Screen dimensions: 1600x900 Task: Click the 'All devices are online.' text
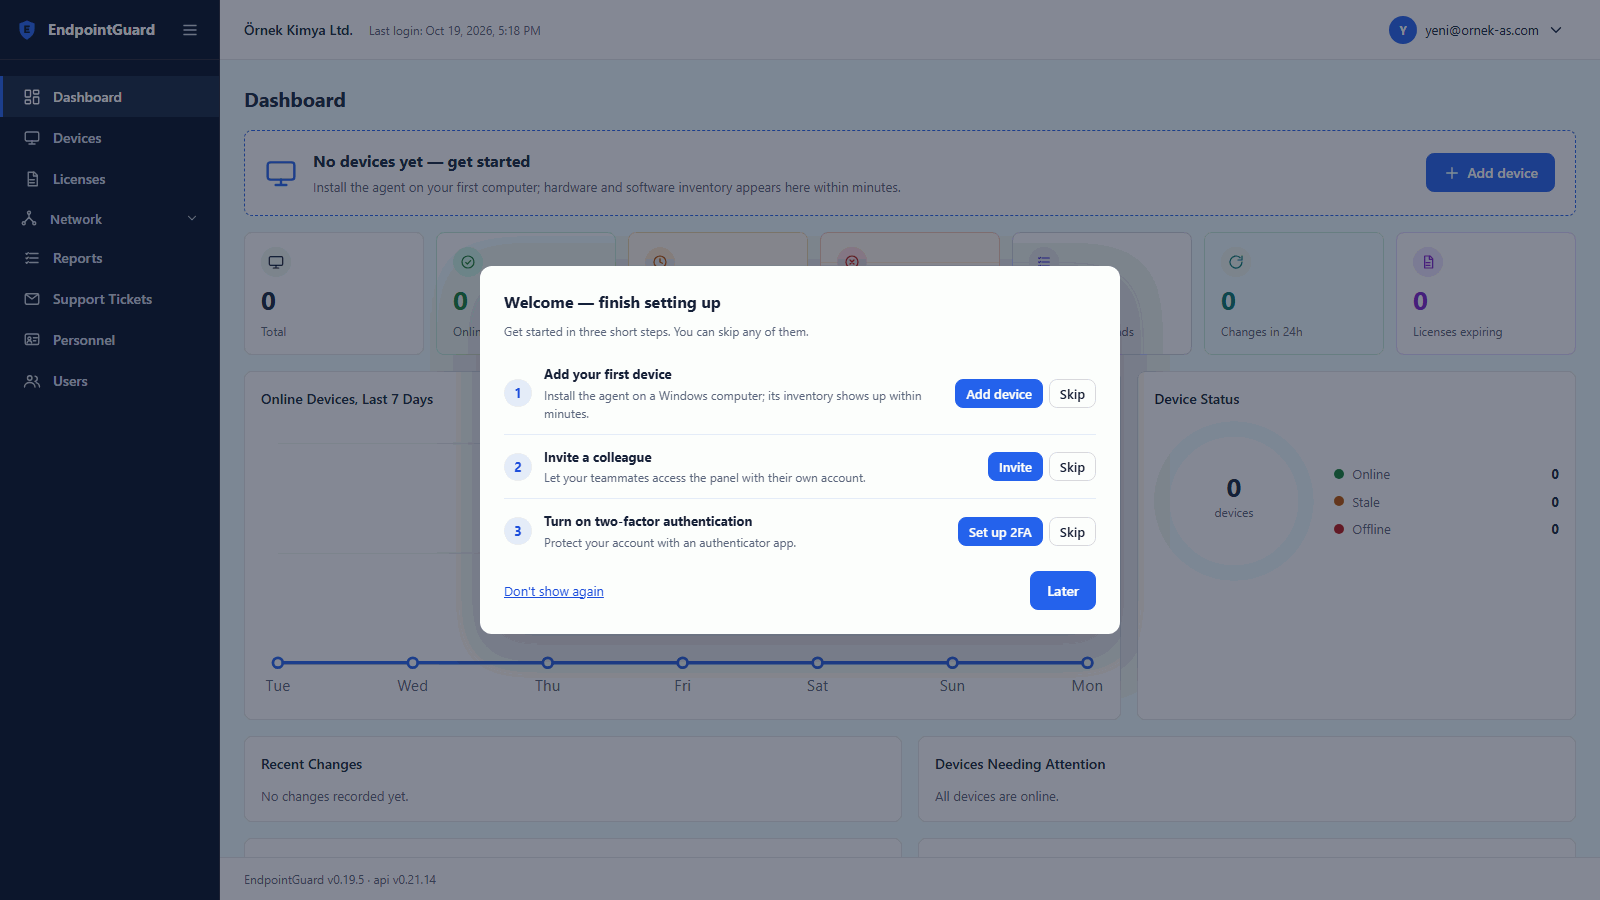point(997,797)
